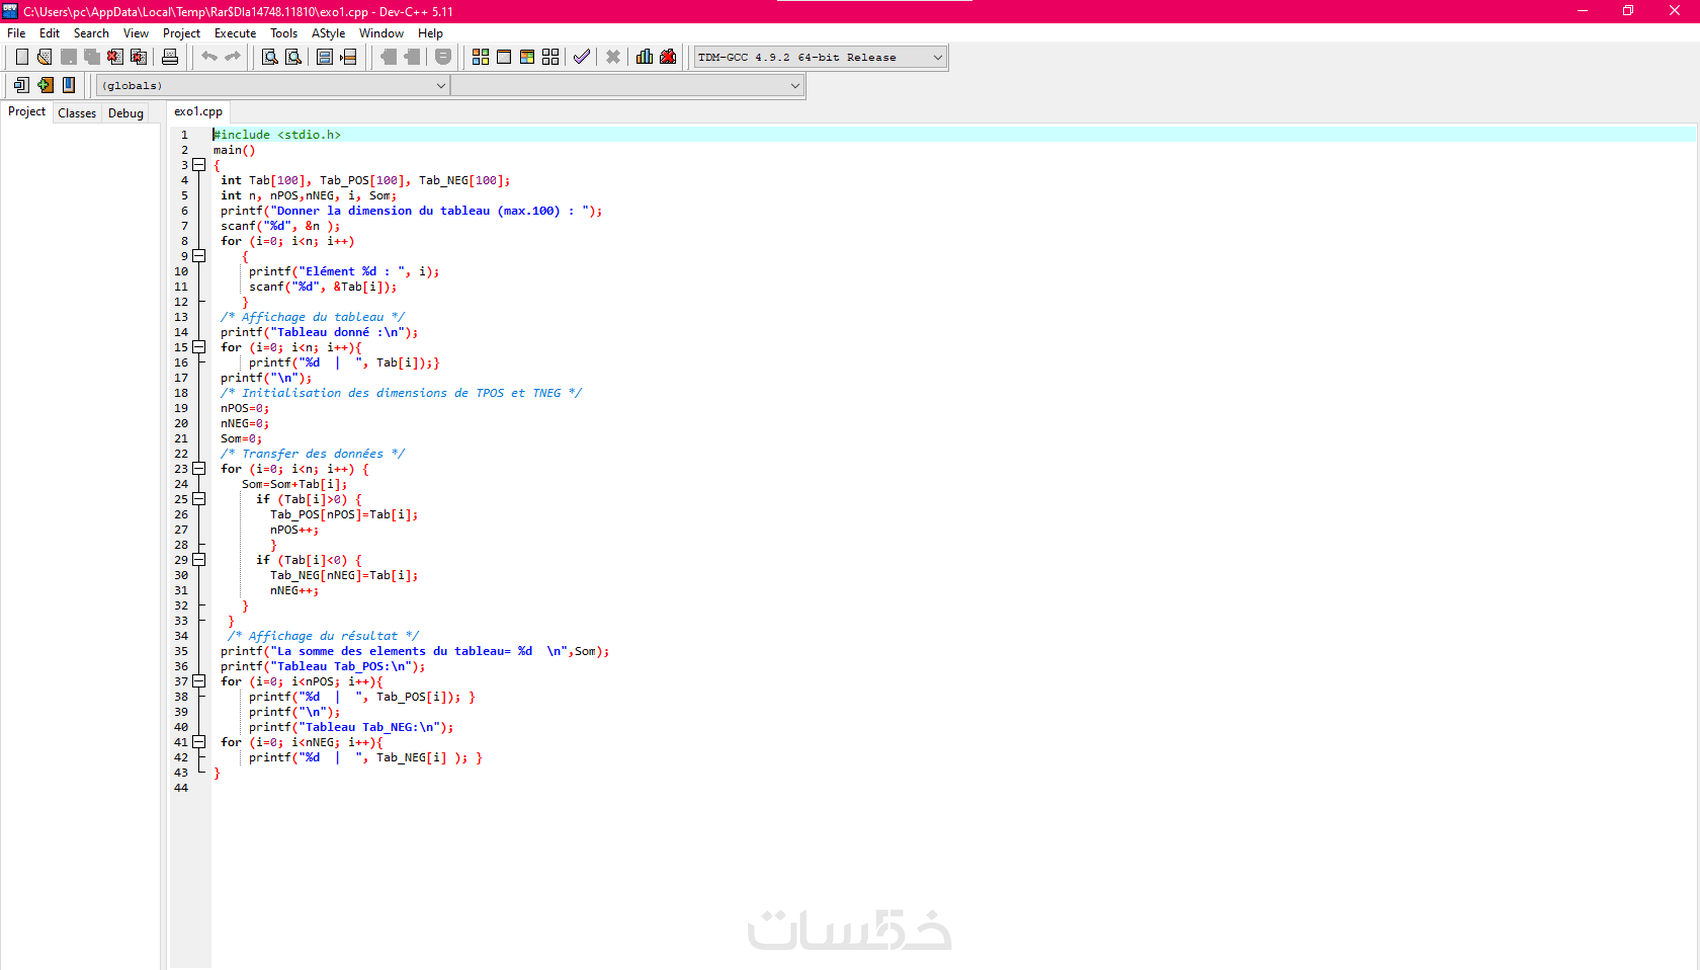Expand the (globals) class browser dropdown
Viewport: 1700px width, 970px height.
click(440, 85)
